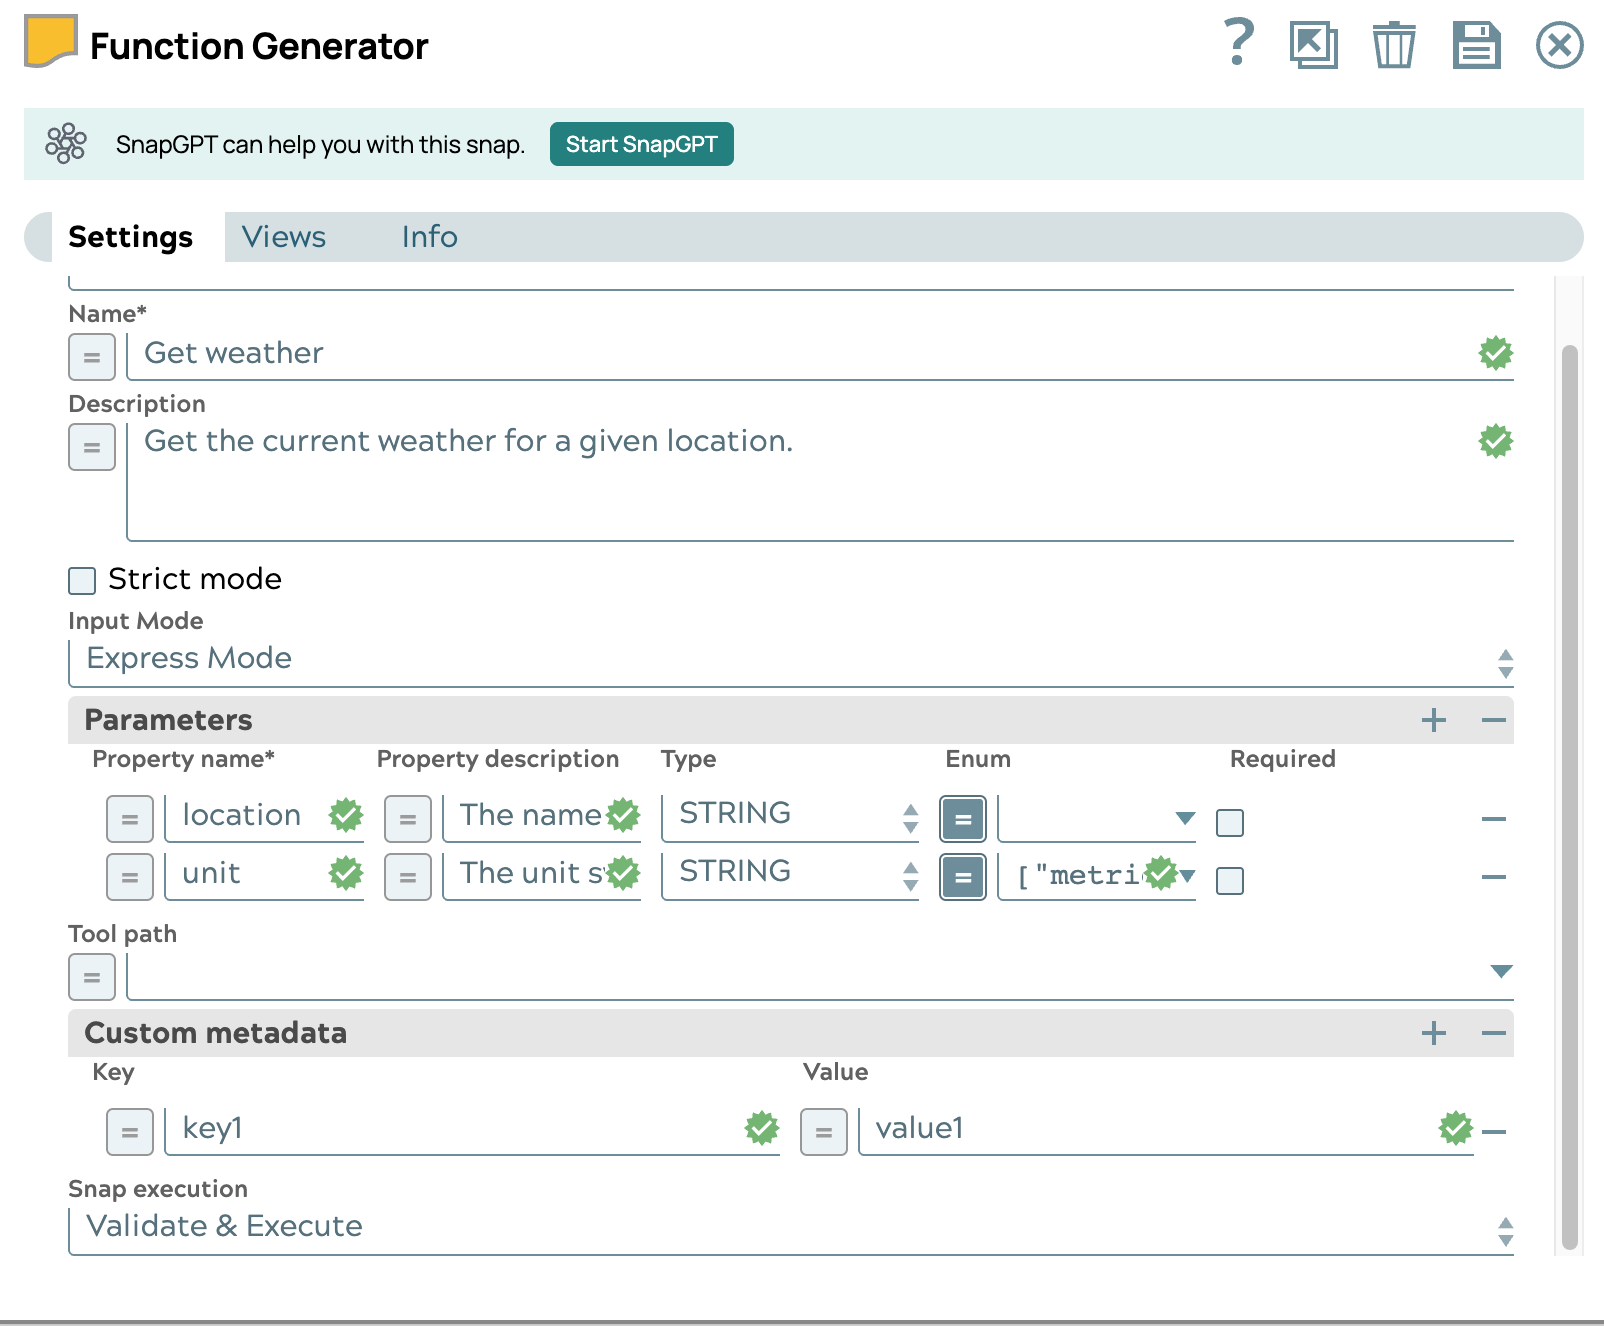Pop out the snap settings dialog
1604x1326 pixels.
click(1315, 44)
